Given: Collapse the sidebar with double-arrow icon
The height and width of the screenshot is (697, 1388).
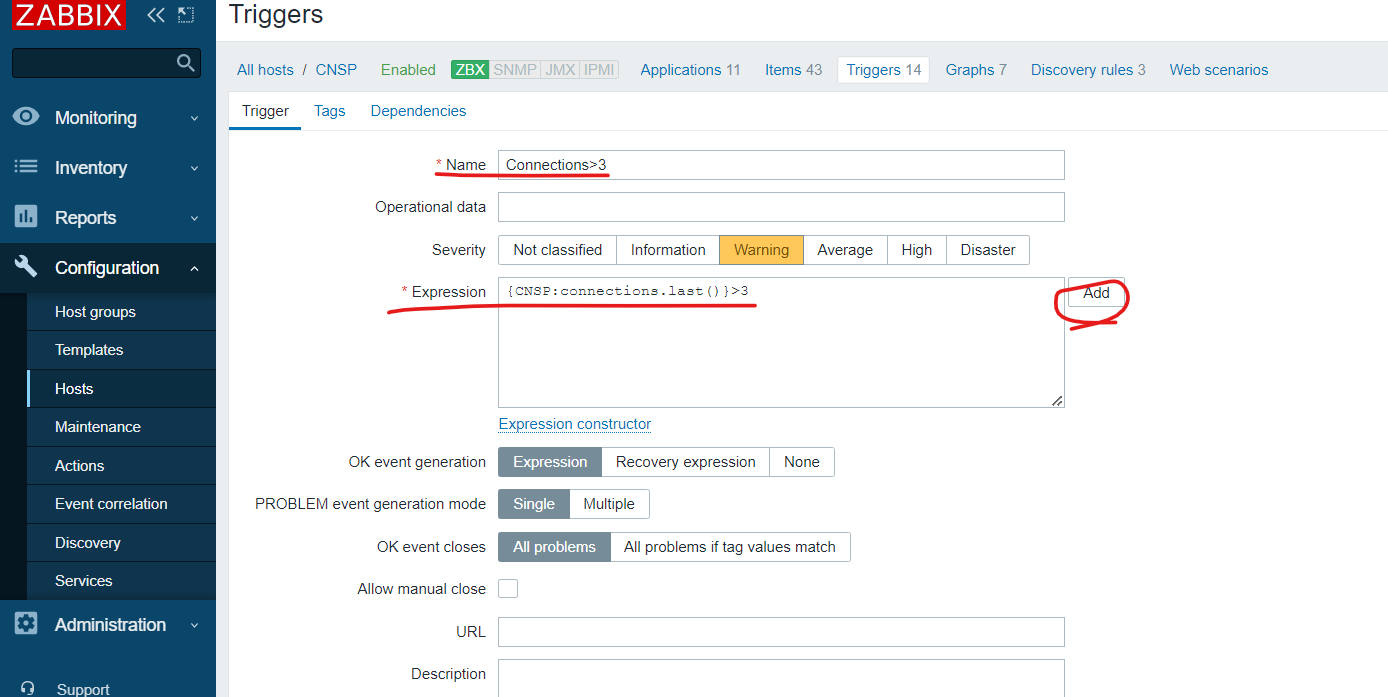Looking at the screenshot, I should (x=156, y=15).
